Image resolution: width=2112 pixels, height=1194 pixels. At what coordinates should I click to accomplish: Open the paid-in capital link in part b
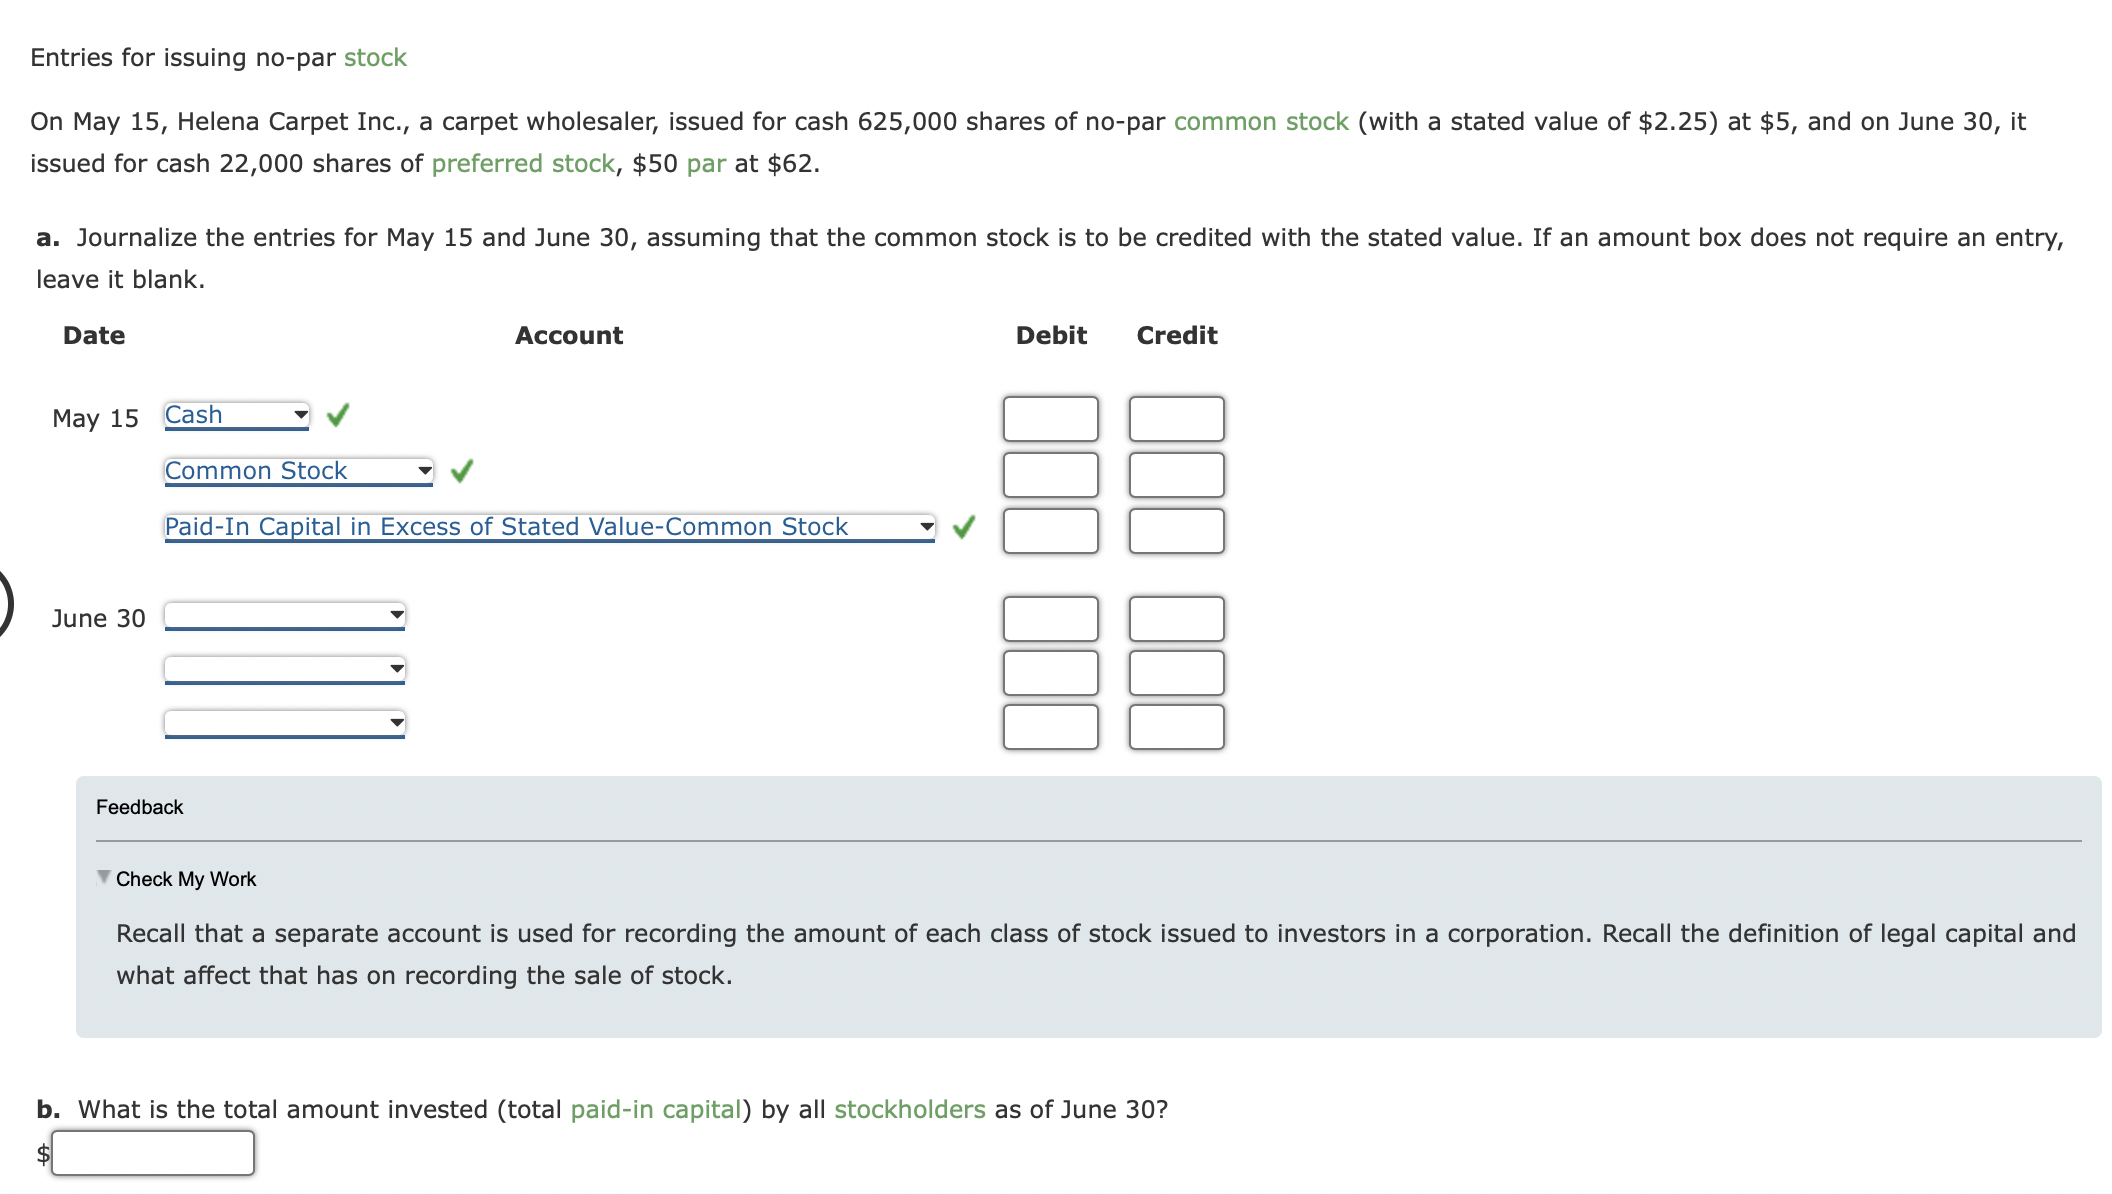656,1108
